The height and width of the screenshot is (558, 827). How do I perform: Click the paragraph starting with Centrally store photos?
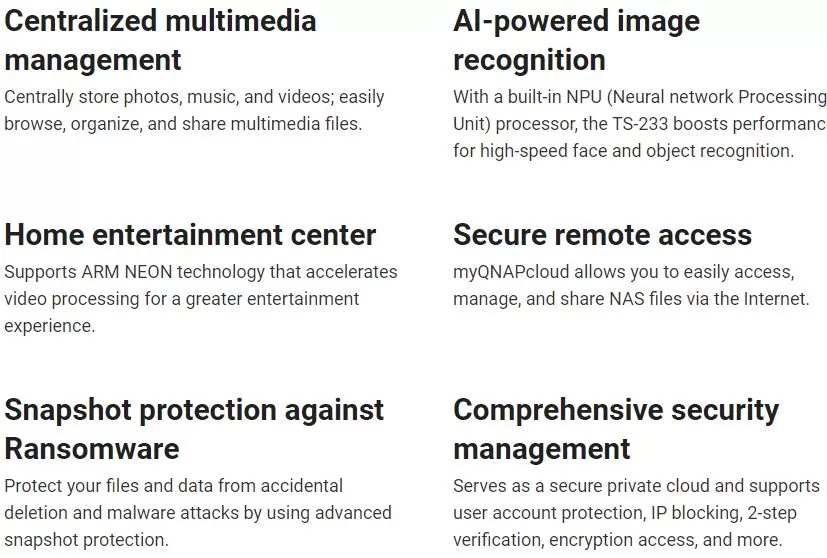tap(194, 110)
